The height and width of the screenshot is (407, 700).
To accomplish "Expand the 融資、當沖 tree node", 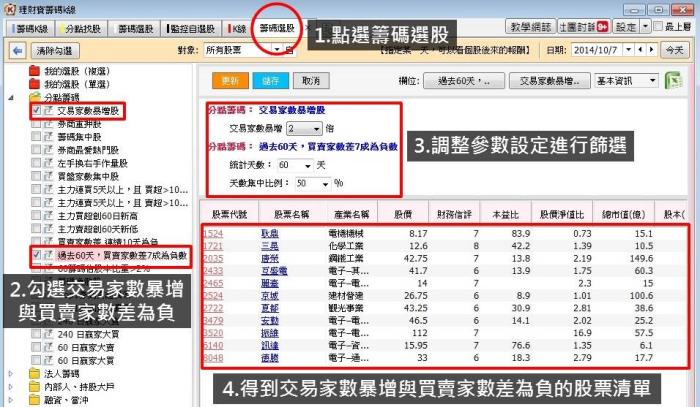I will (x=11, y=400).
